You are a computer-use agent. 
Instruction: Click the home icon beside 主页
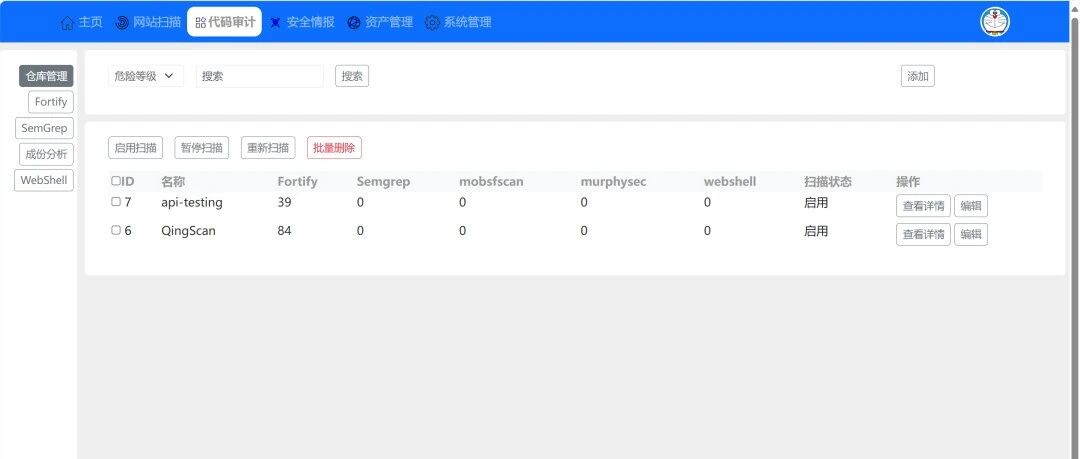click(67, 22)
